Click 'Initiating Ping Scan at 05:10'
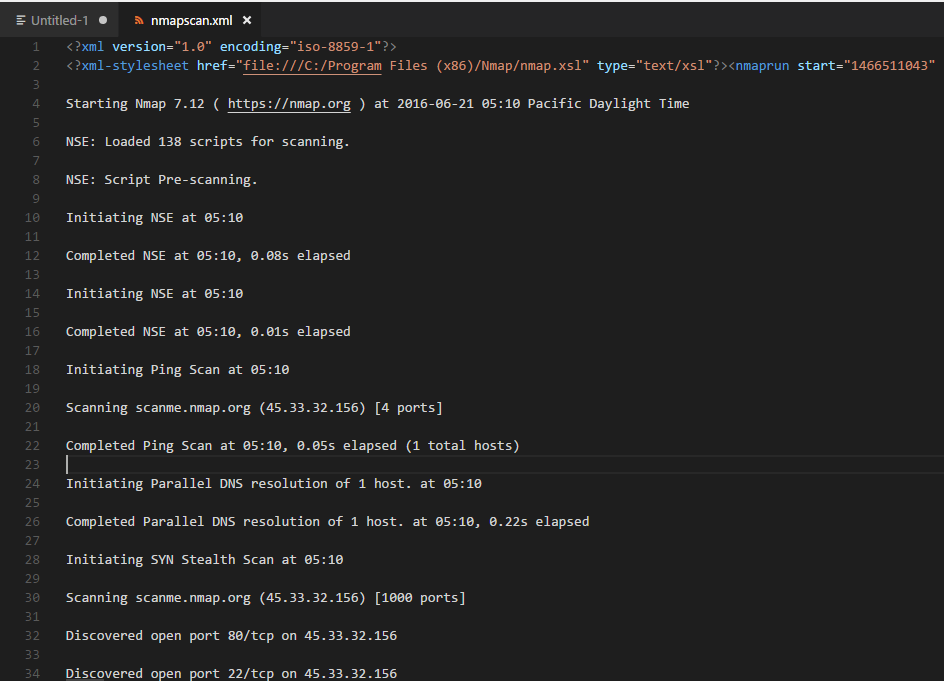This screenshot has width=944, height=681. click(x=178, y=369)
